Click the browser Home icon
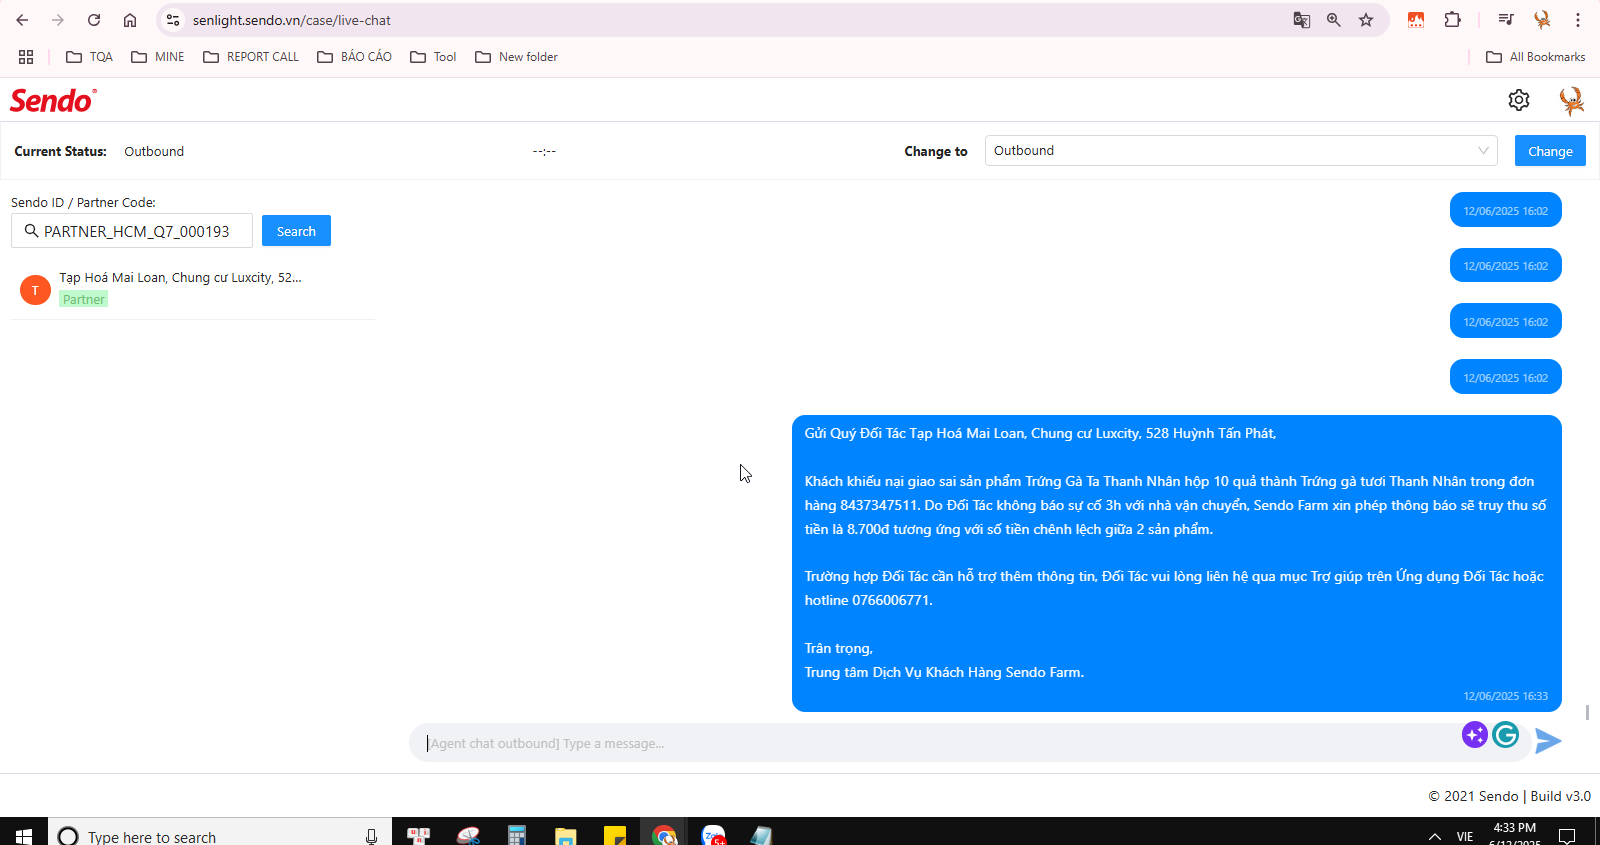This screenshot has height=845, width=1600. coord(130,20)
